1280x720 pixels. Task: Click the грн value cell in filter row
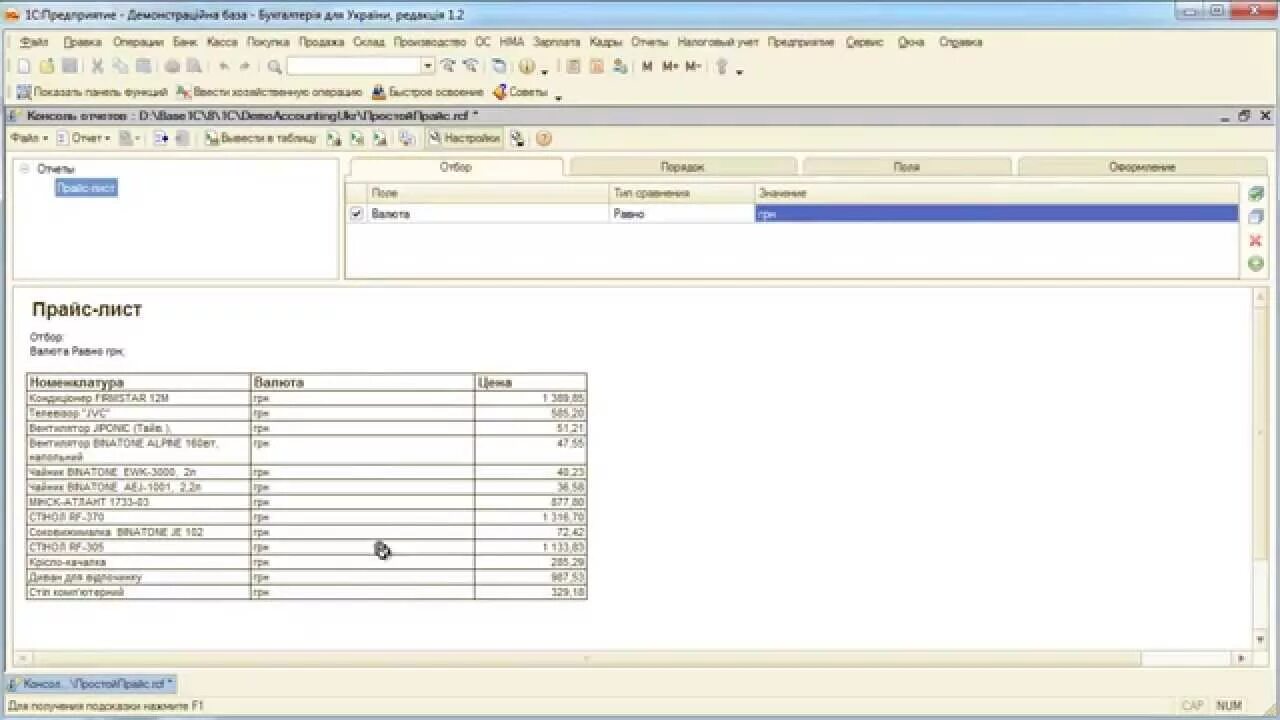(996, 214)
